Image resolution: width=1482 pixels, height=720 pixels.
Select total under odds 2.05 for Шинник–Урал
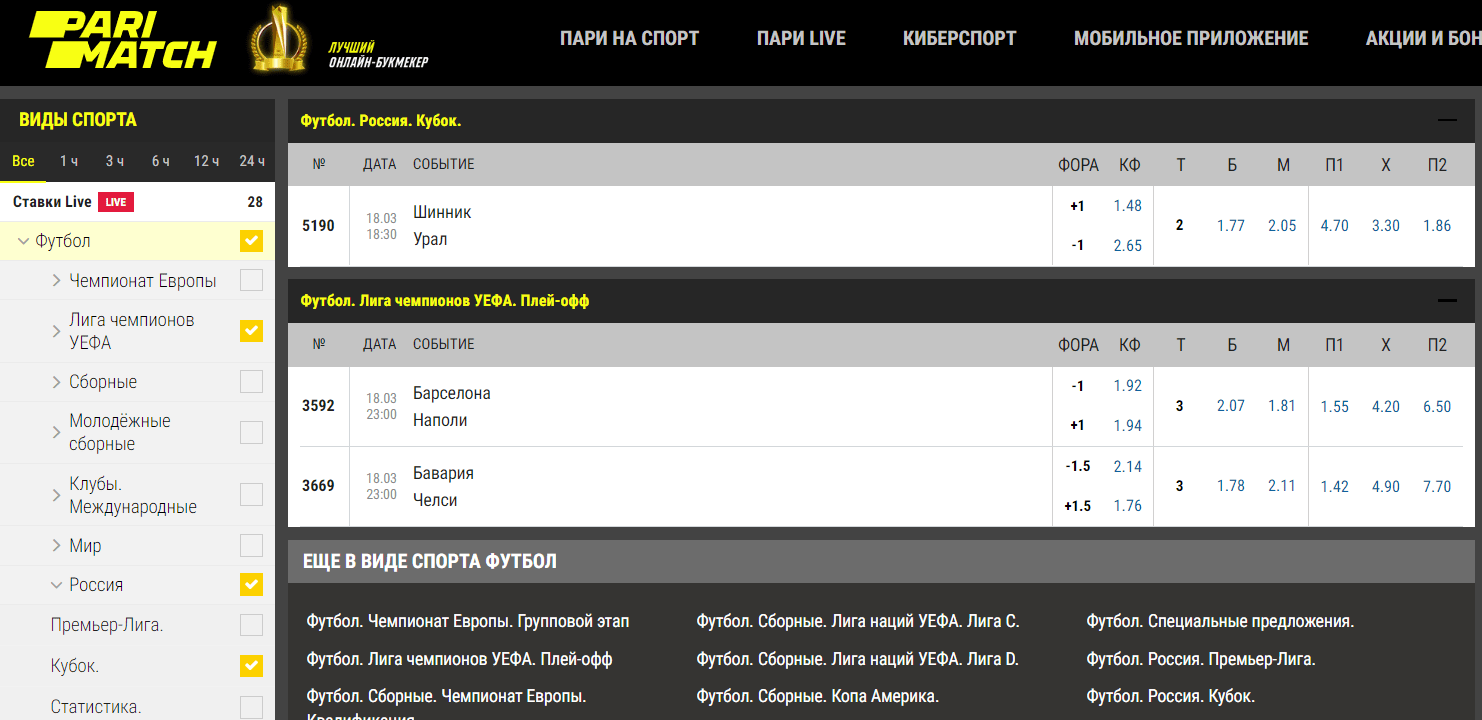pyautogui.click(x=1282, y=226)
